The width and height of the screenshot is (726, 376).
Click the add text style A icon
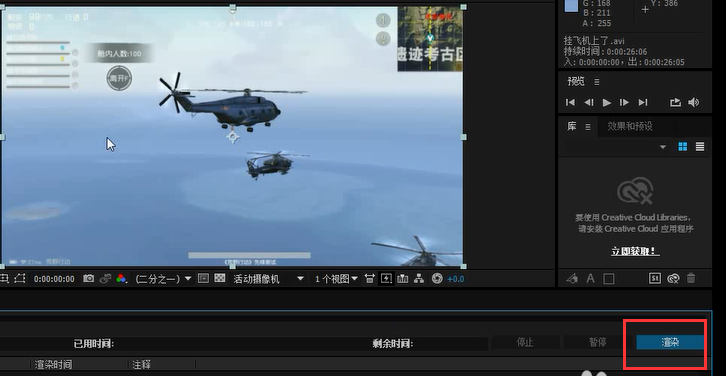tap(590, 278)
